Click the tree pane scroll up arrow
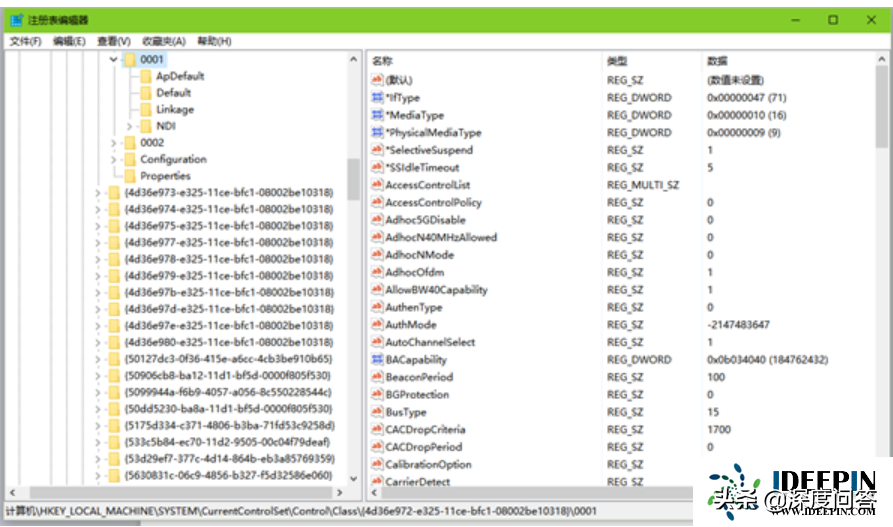Image resolution: width=893 pixels, height=527 pixels. [x=354, y=59]
